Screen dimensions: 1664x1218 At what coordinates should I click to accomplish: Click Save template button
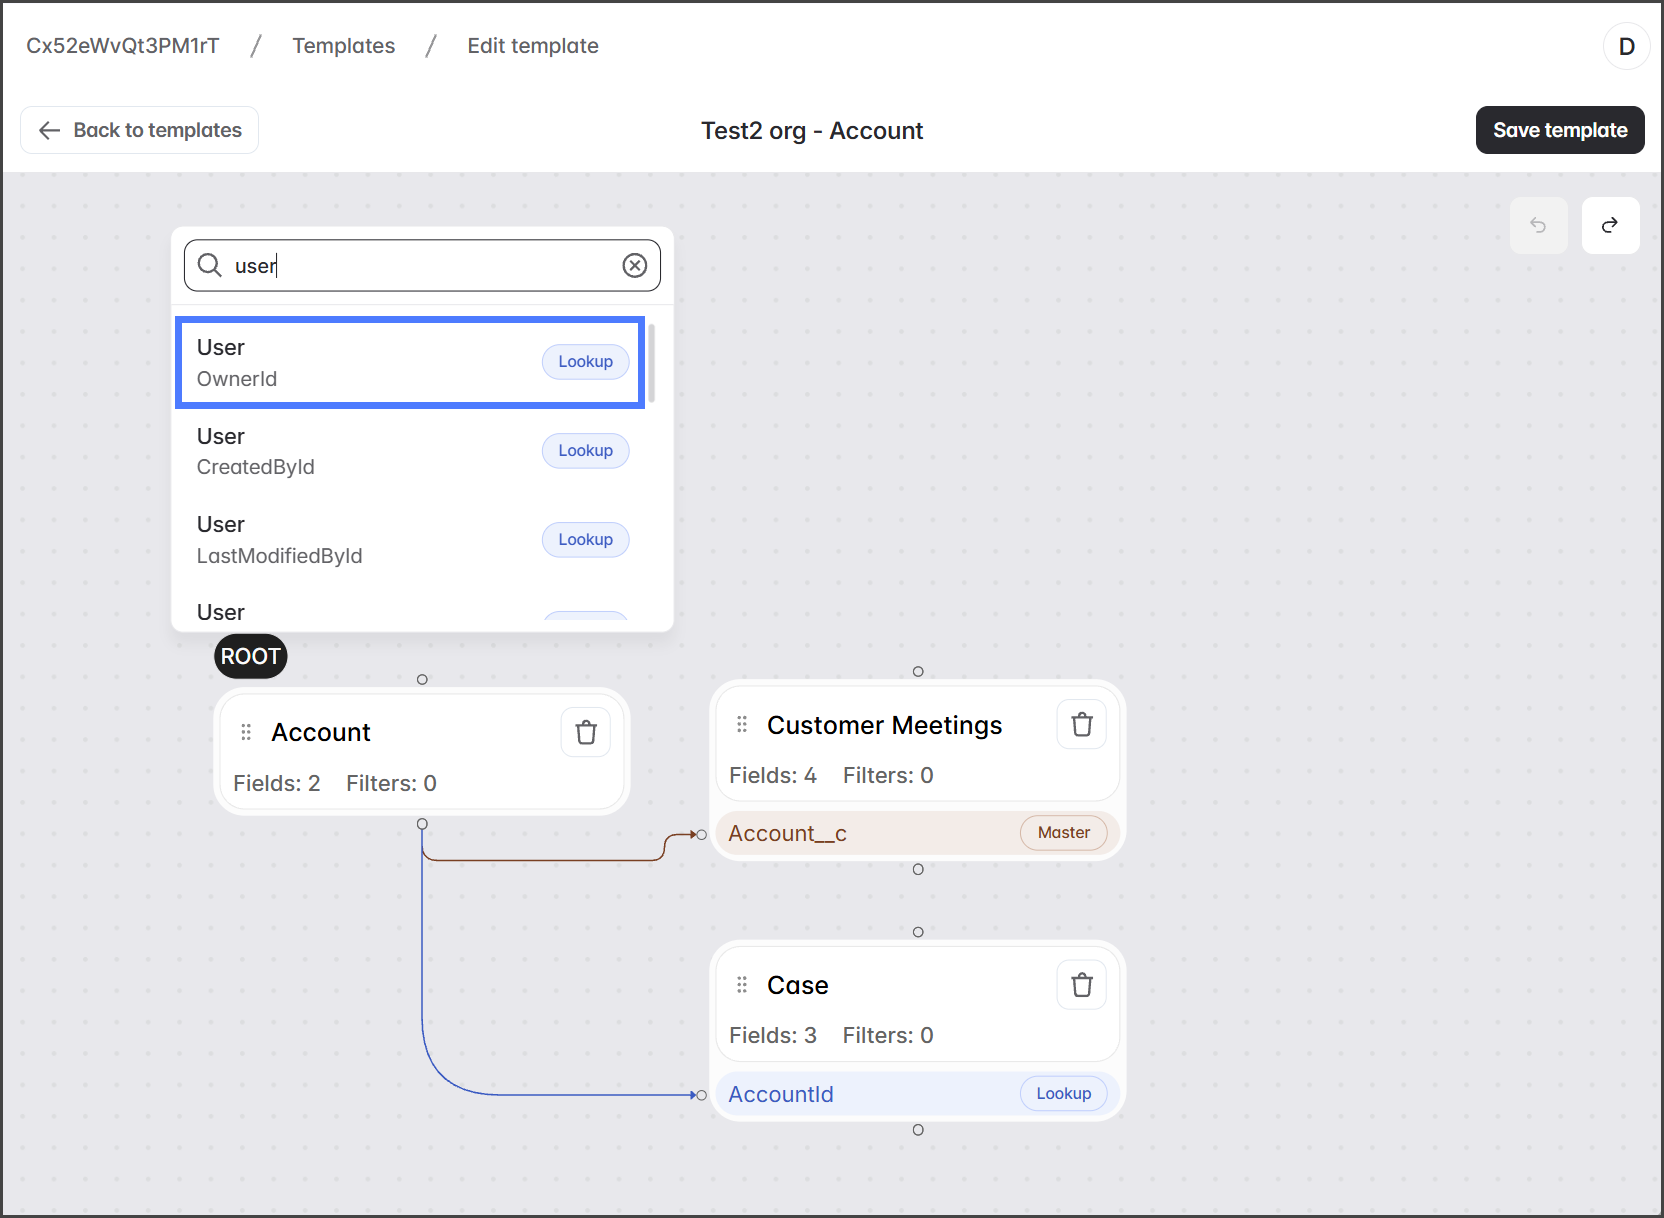[x=1559, y=130]
